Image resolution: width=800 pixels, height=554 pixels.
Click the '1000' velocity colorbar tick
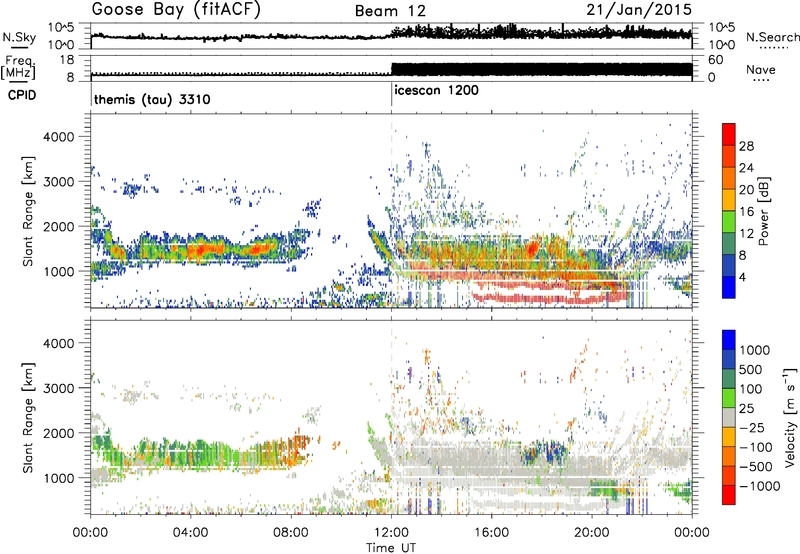(755, 350)
